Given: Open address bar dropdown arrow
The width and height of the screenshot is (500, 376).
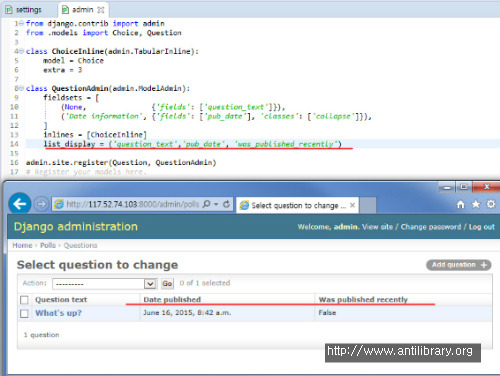Looking at the screenshot, I should 216,204.
